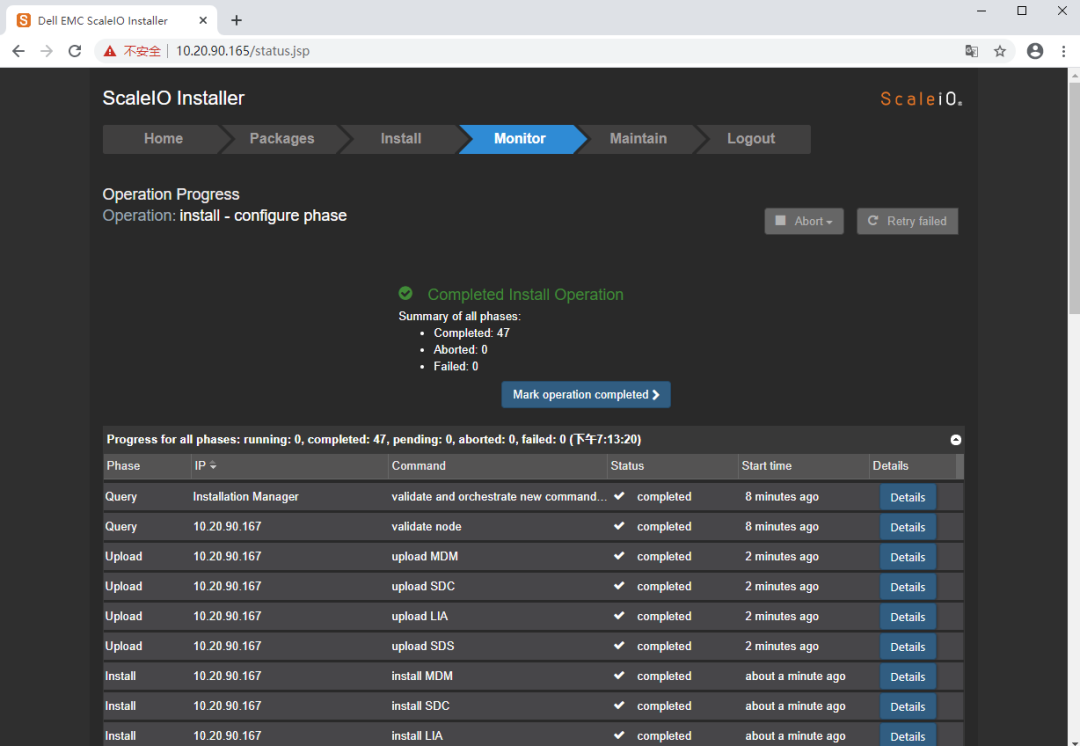Click the not-secure warning icon
This screenshot has width=1080, height=746.
pos(110,51)
